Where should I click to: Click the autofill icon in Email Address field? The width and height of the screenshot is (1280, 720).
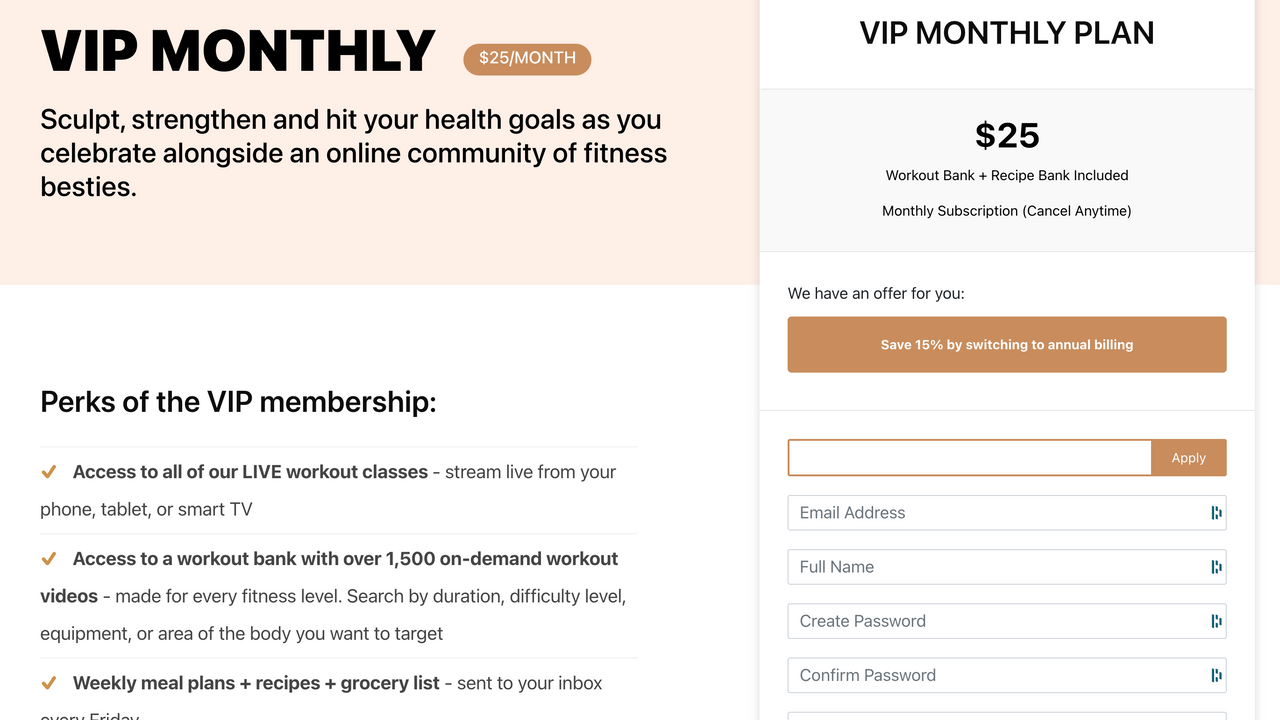pyautogui.click(x=1216, y=513)
